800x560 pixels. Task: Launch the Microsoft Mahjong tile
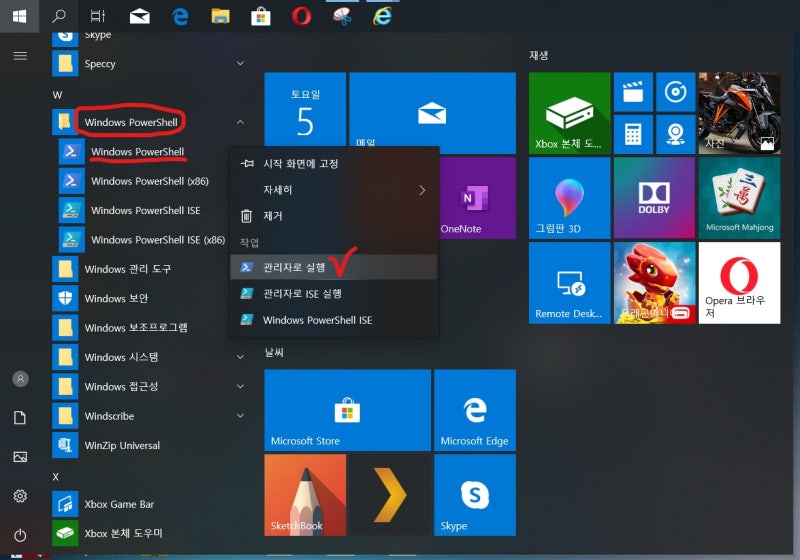pos(739,198)
